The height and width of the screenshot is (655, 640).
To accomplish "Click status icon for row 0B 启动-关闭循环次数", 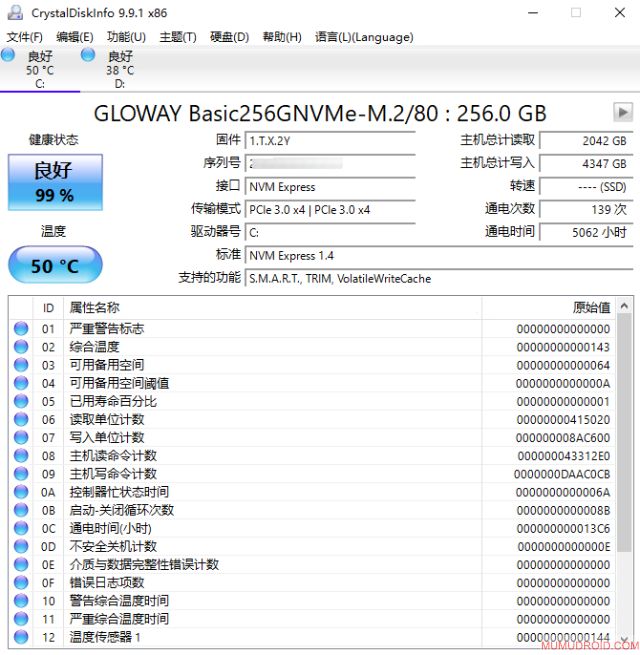I will pyautogui.click(x=21, y=510).
